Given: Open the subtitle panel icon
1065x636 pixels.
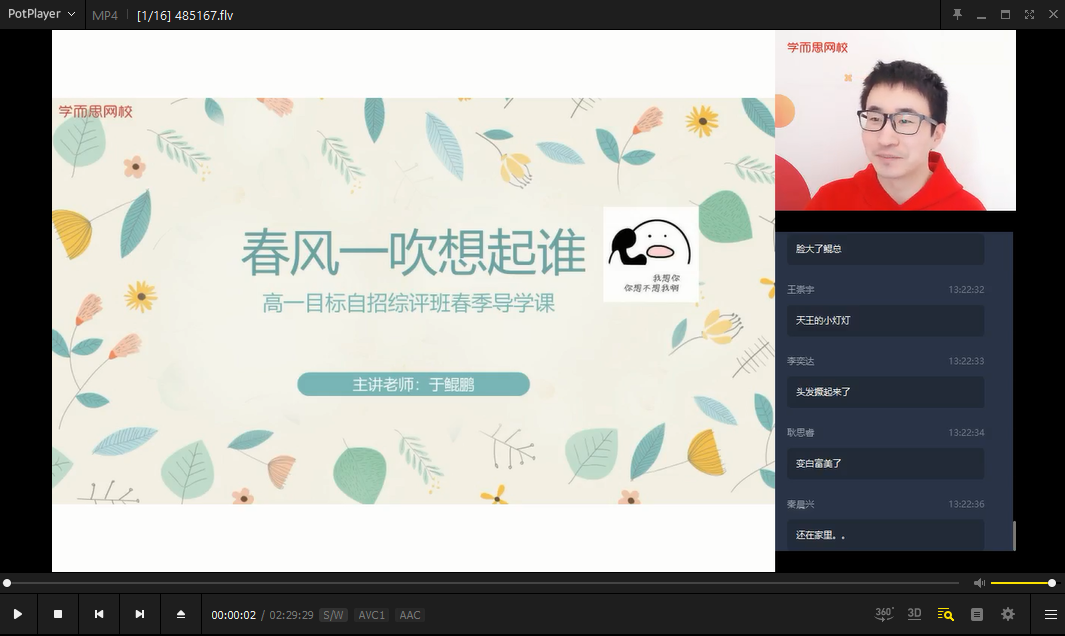Looking at the screenshot, I should pos(976,614).
